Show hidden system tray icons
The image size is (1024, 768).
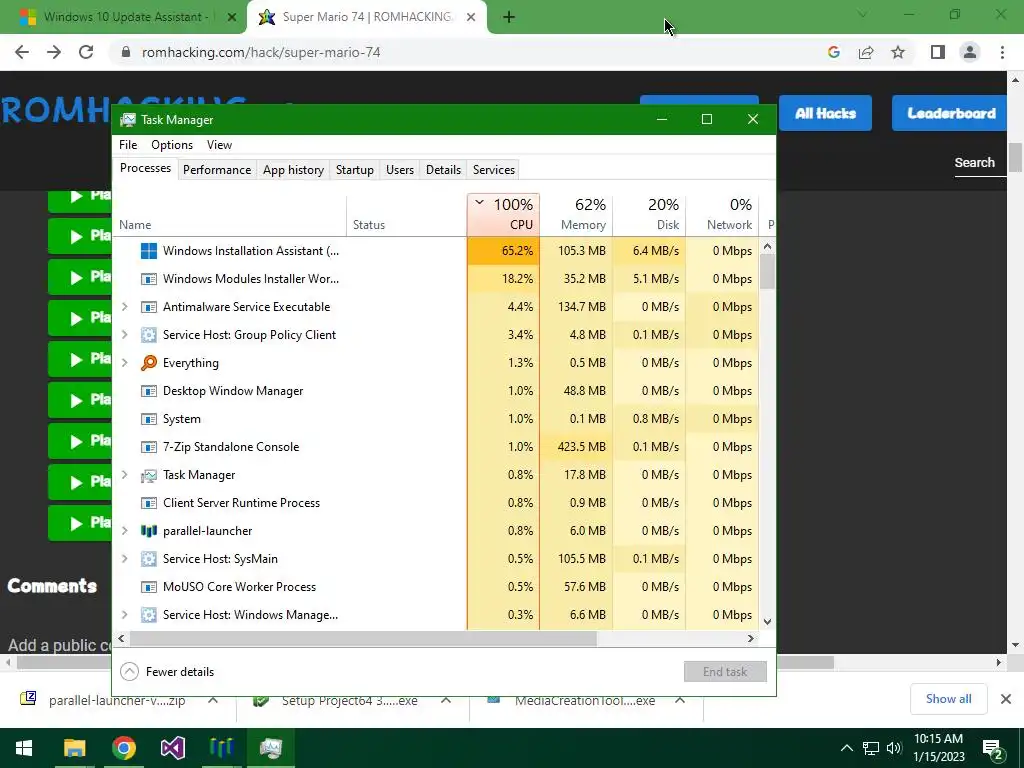pos(846,748)
